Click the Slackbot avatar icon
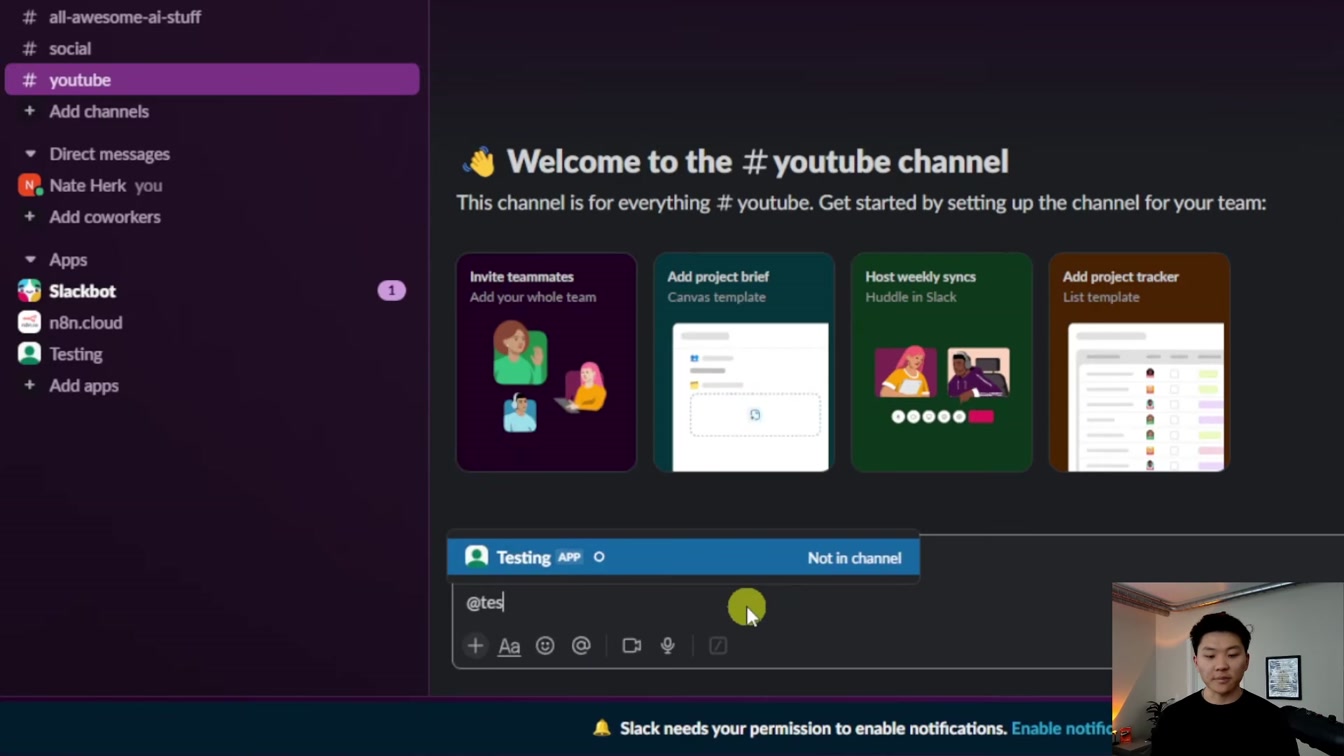This screenshot has width=1344, height=756. 29,291
